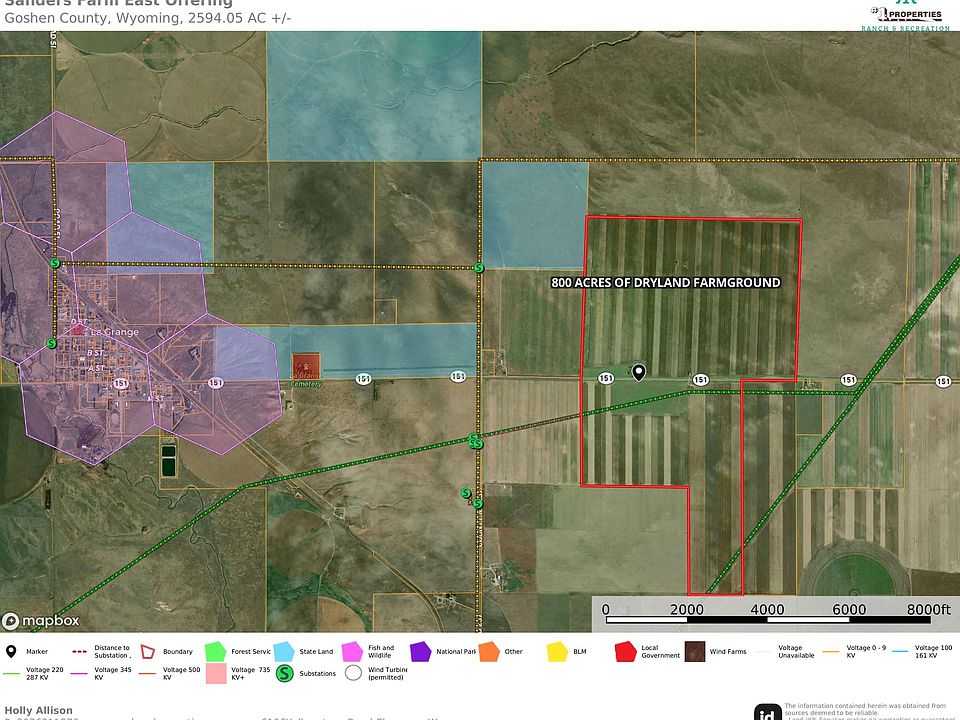Image resolution: width=960 pixels, height=720 pixels.
Task: Click the Wind Farms brown legend icon
Action: (695, 651)
